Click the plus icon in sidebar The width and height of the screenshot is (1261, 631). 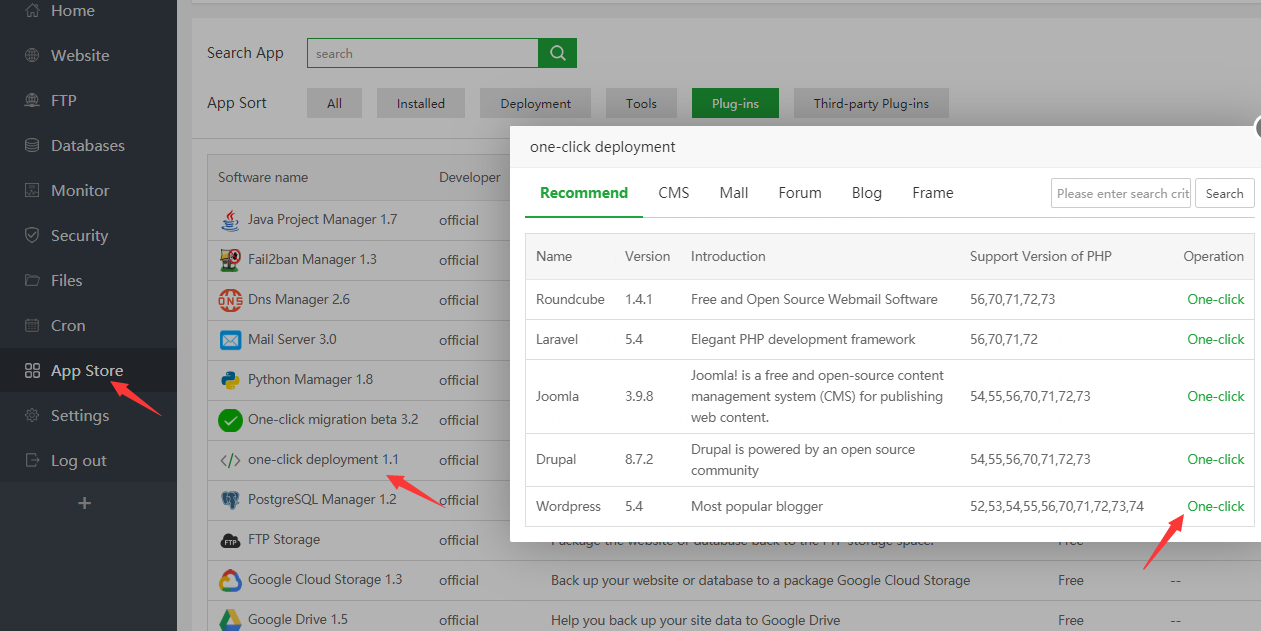pyautogui.click(x=85, y=503)
